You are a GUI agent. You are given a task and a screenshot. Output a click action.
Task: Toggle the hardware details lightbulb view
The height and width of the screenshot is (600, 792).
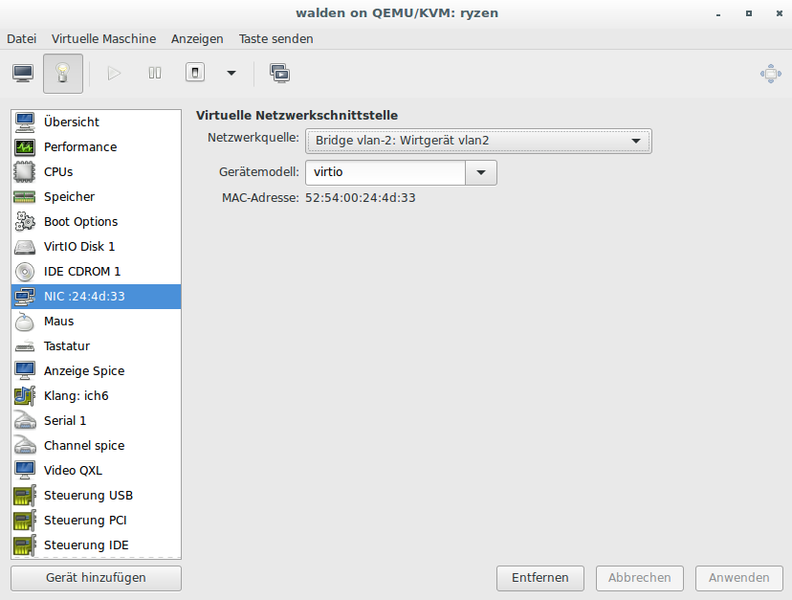62,73
